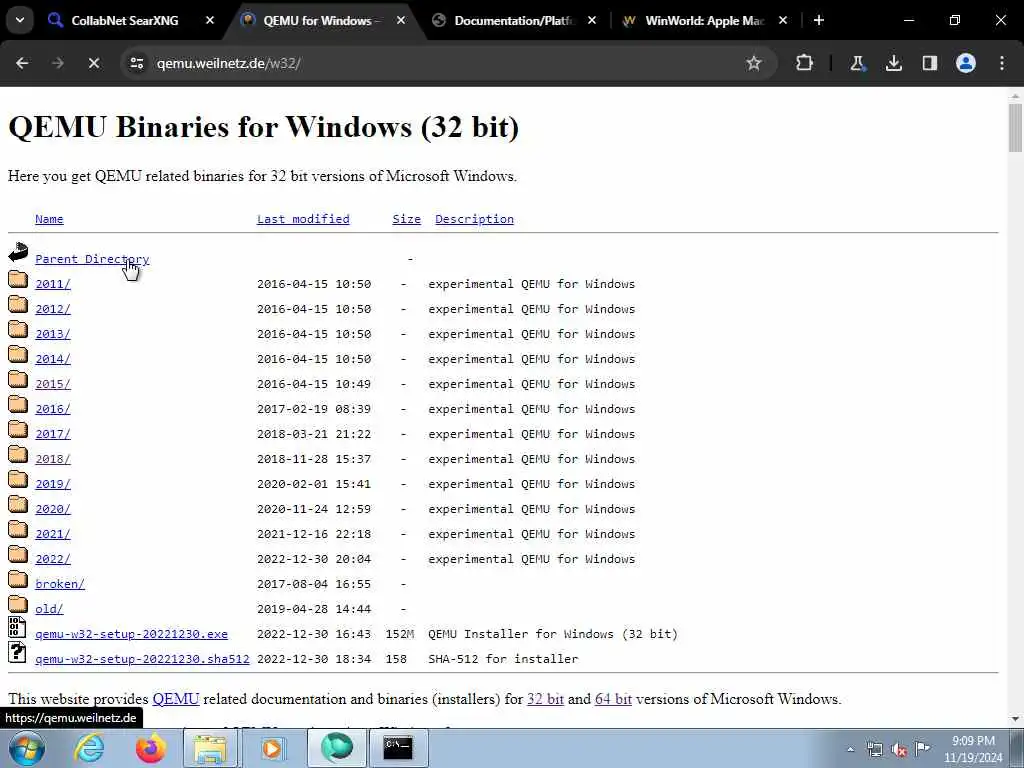Click the binary file icon beside the .exe installer
Viewport: 1024px width, 768px height.
17,627
